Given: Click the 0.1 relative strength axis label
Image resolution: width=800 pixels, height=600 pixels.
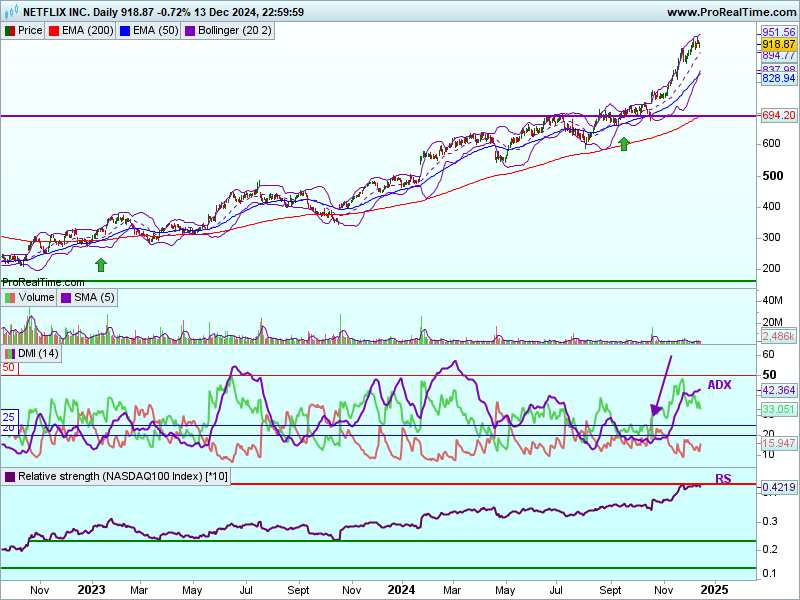Looking at the screenshot, I should pos(770,573).
